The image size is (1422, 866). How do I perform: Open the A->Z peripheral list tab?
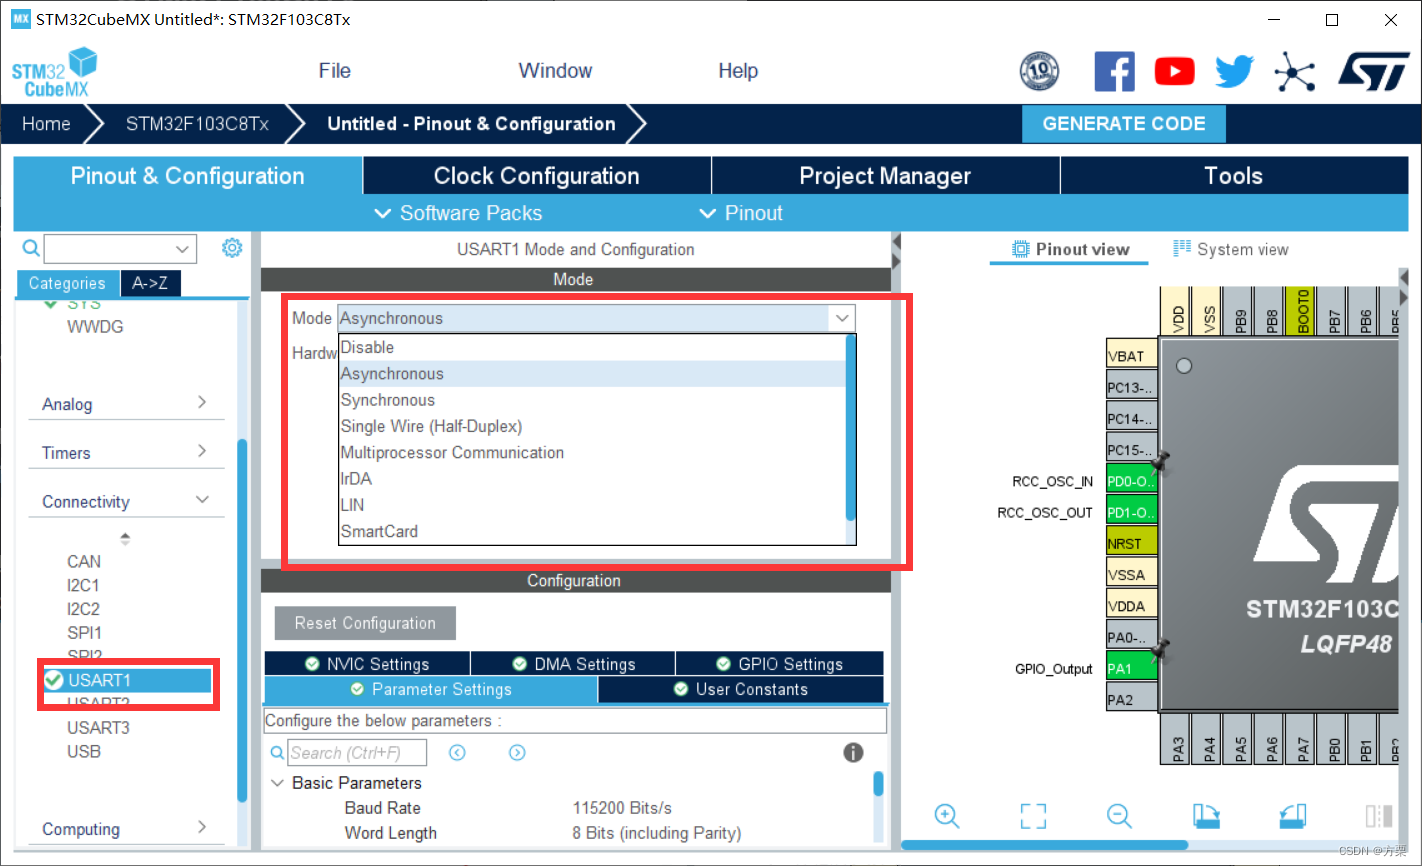150,283
